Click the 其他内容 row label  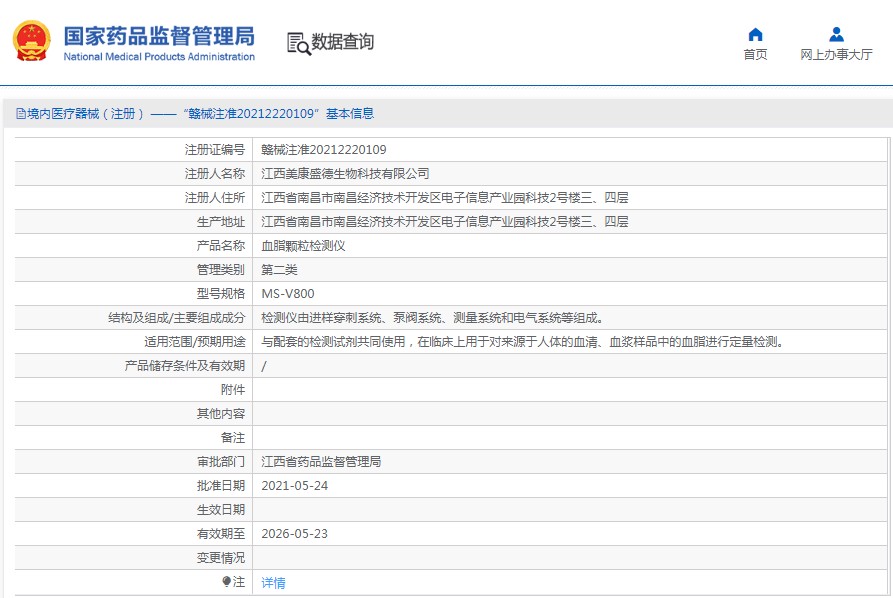click(221, 413)
